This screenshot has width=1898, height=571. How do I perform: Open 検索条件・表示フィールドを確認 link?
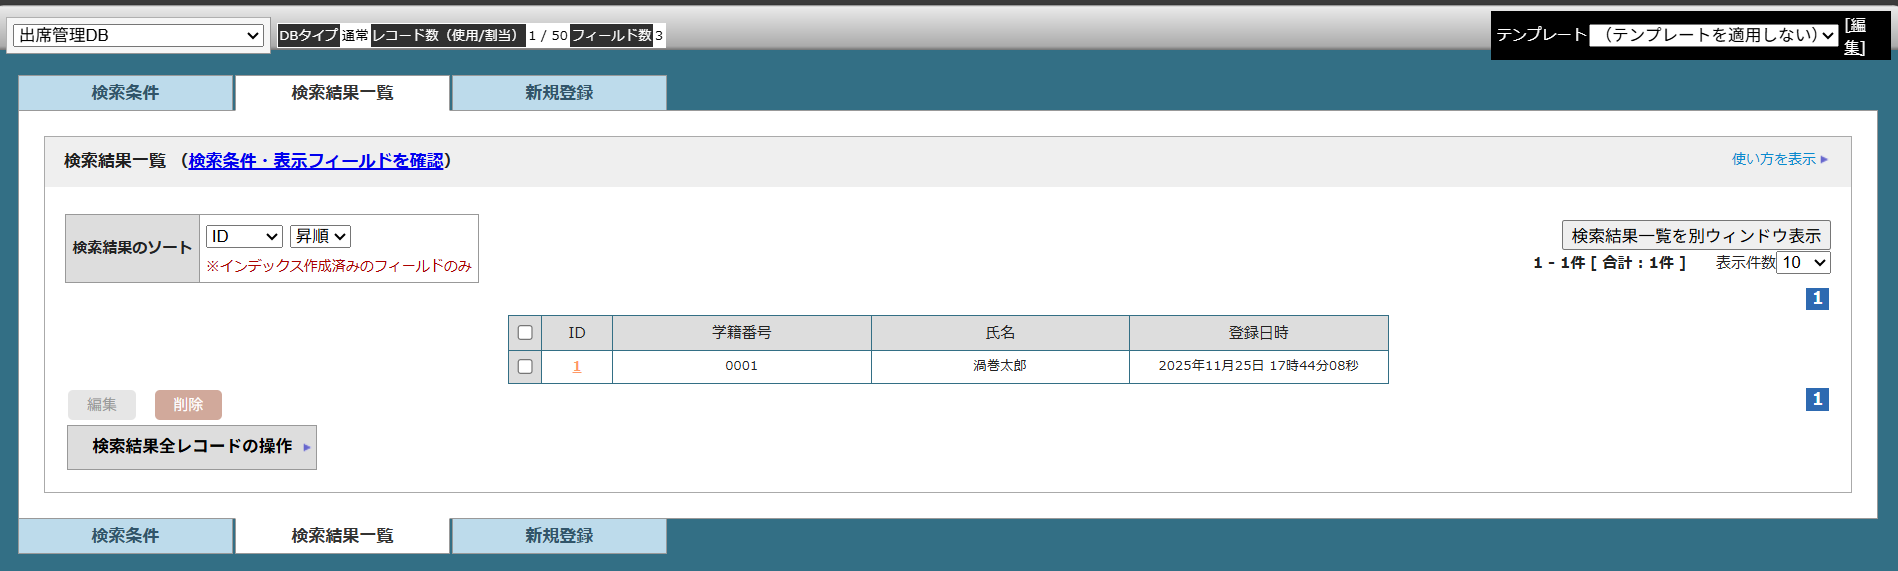(x=316, y=161)
